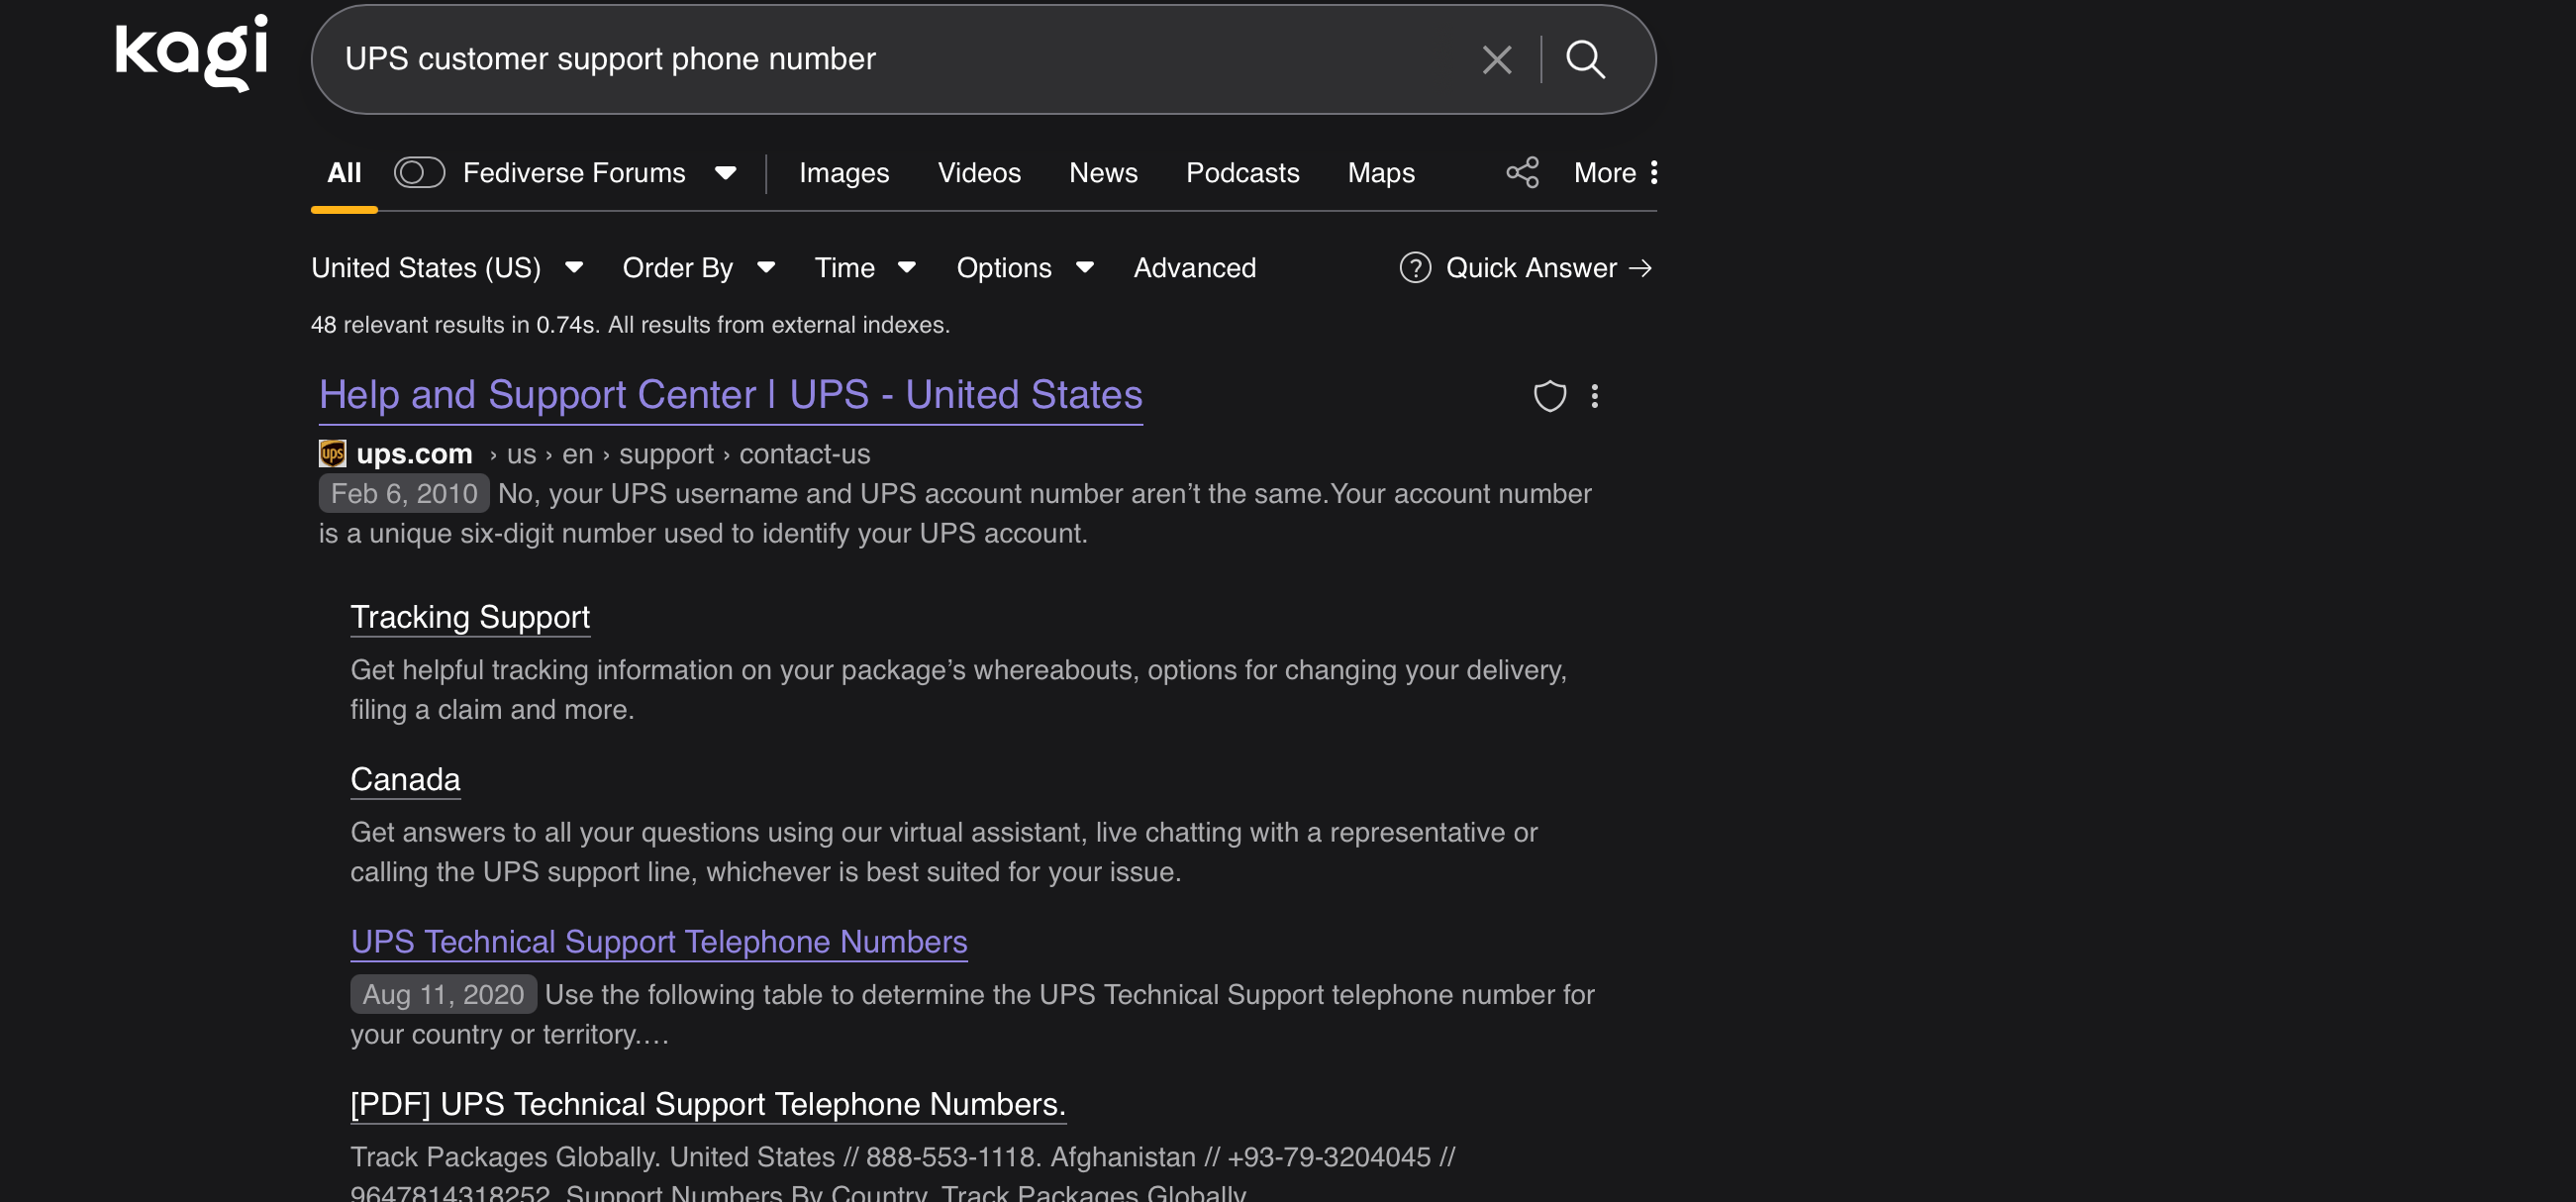Click the UPS favicon next to ups.com
Image resolution: width=2576 pixels, height=1202 pixels.
pos(332,454)
